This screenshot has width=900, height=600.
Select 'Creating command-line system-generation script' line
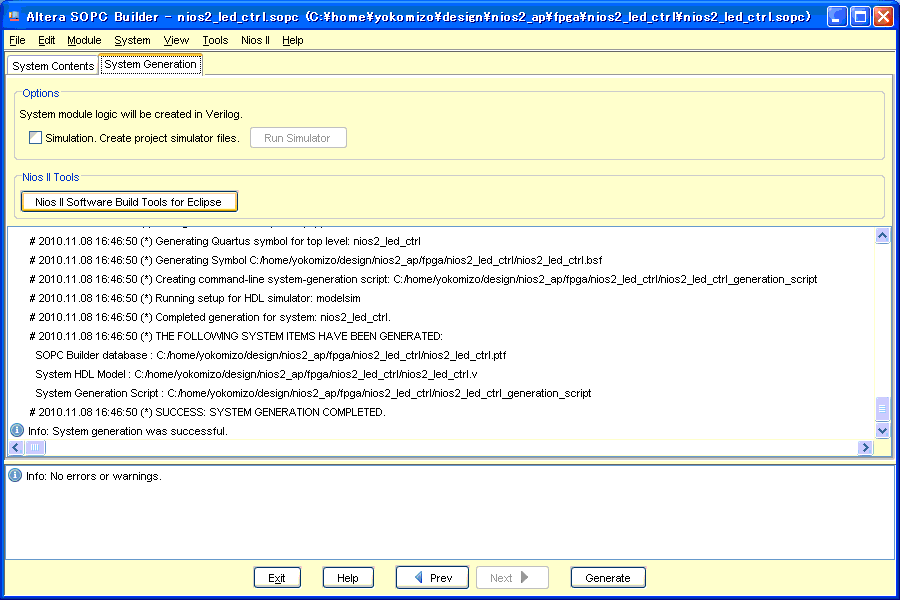coord(423,279)
